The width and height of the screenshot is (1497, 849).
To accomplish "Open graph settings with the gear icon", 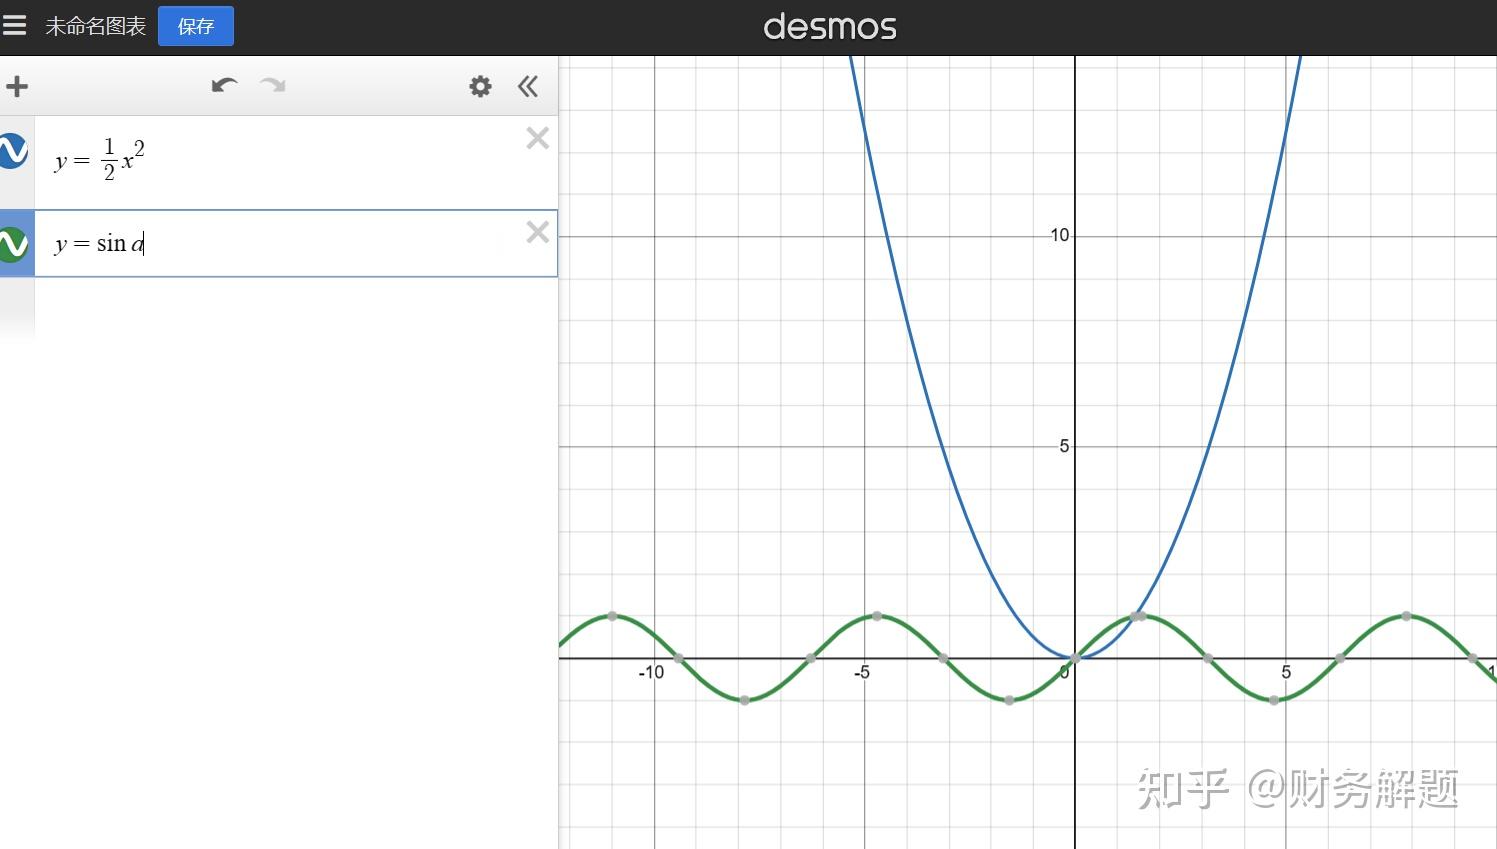I will (x=480, y=86).
